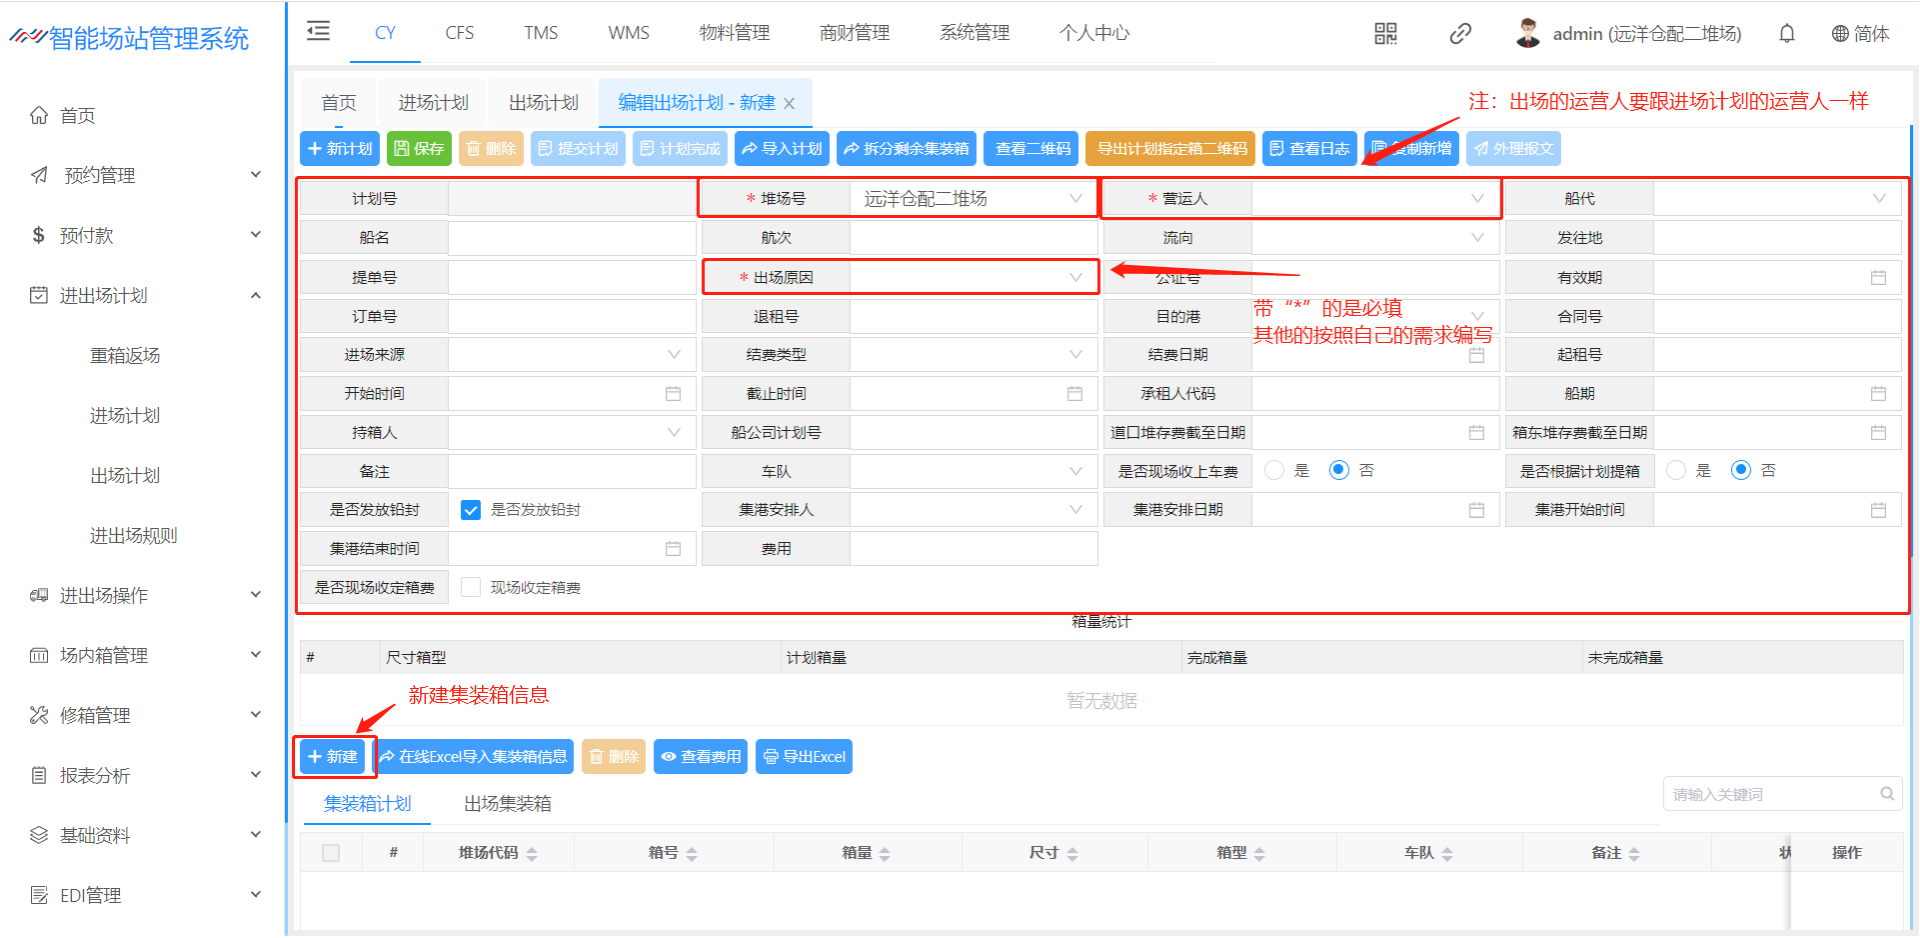Click the calendar icon in 有效期 field
Viewport: 1920px width, 938px height.
click(x=1878, y=278)
